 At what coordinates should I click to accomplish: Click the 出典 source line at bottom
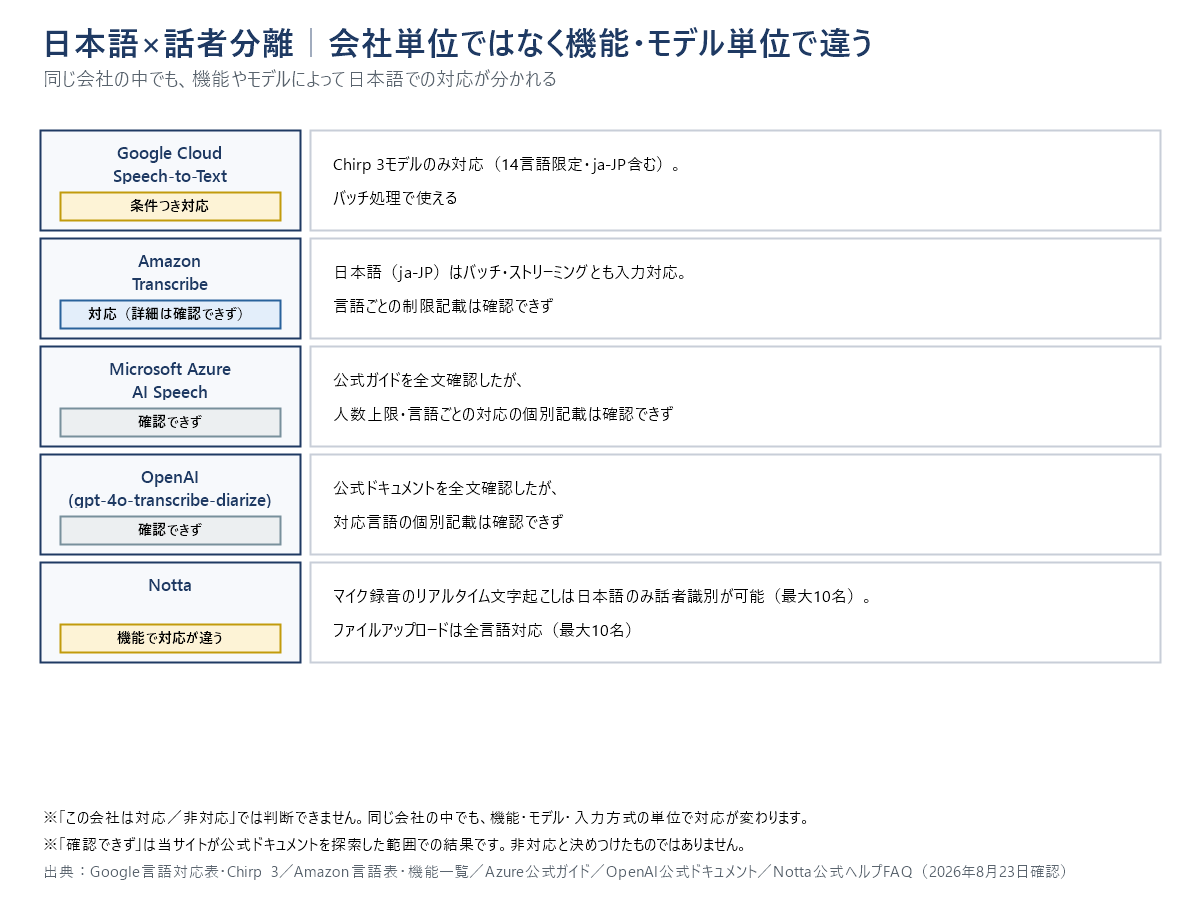[x=557, y=872]
